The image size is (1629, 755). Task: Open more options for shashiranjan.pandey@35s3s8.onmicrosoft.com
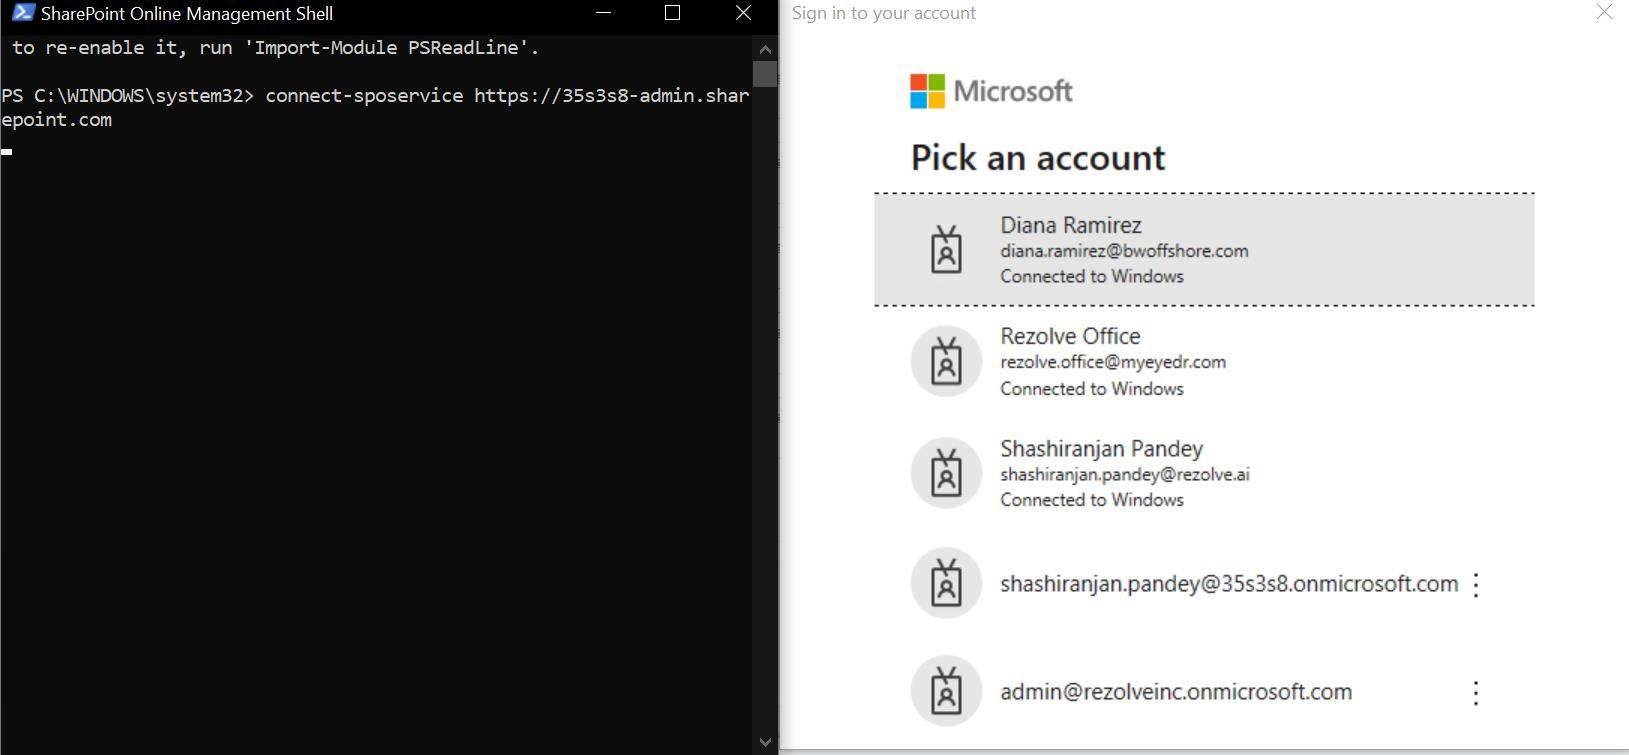[1476, 585]
